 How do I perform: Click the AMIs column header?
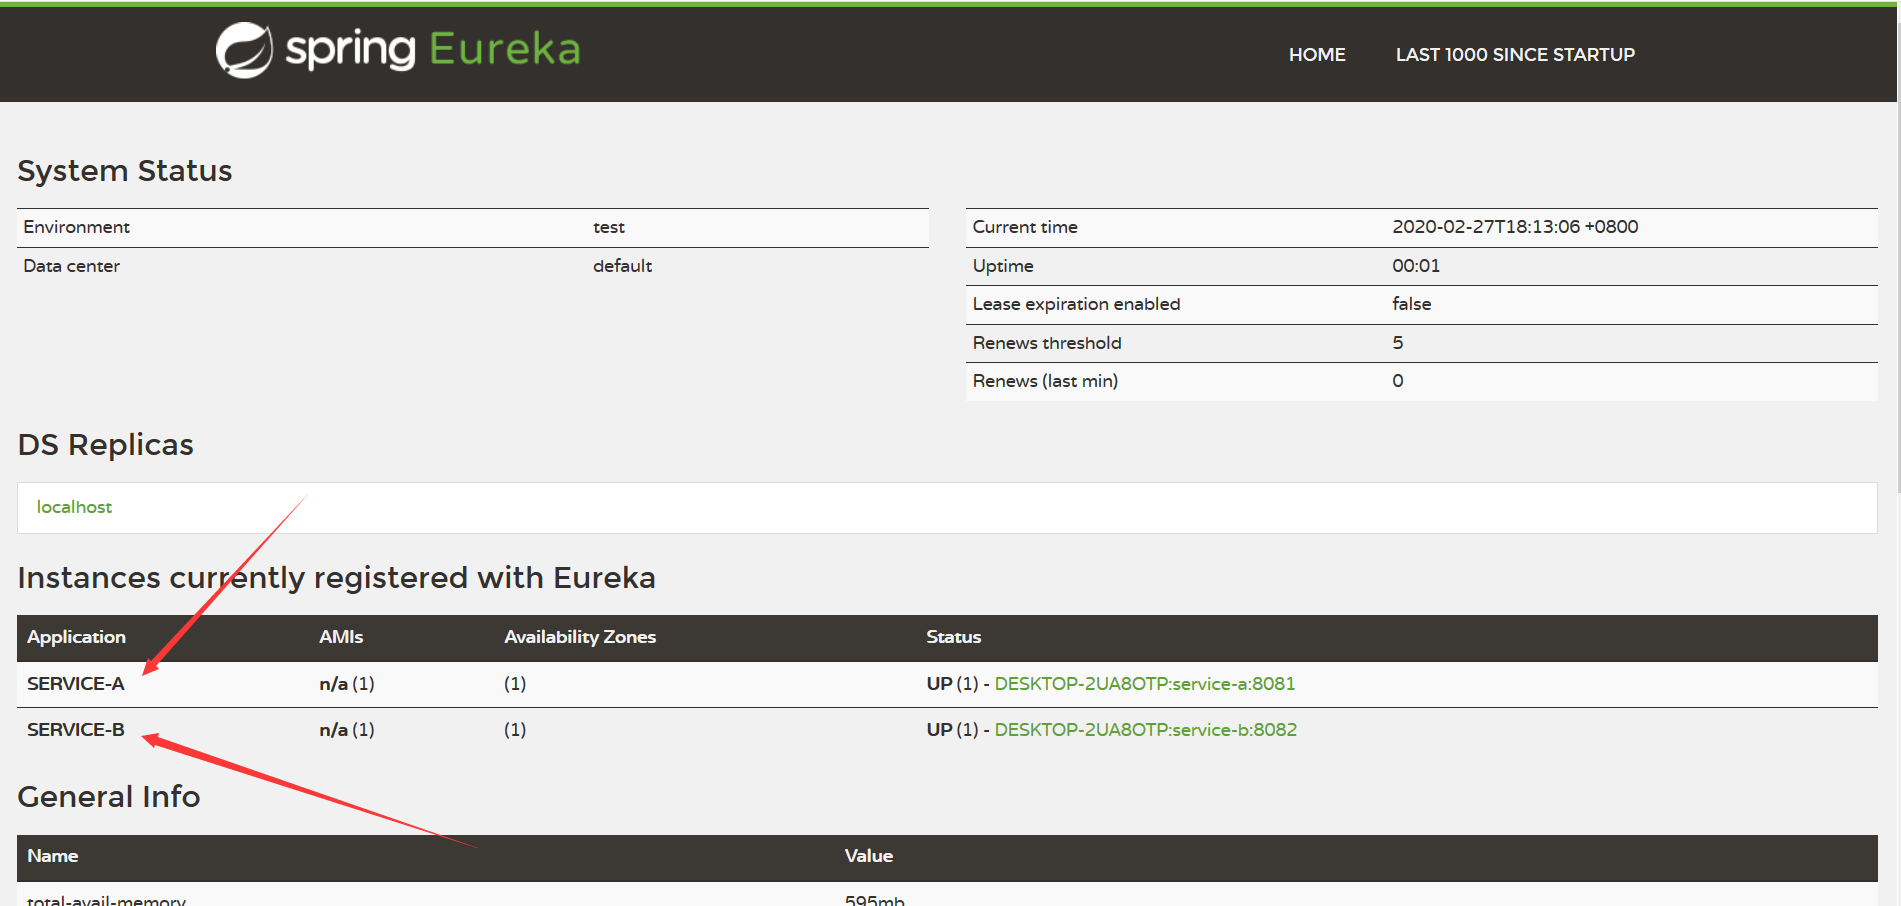coord(341,637)
